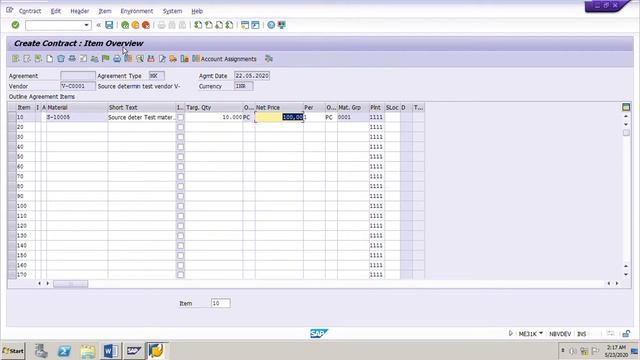Open the Contract menu
This screenshot has height=360, width=640.
30,11
